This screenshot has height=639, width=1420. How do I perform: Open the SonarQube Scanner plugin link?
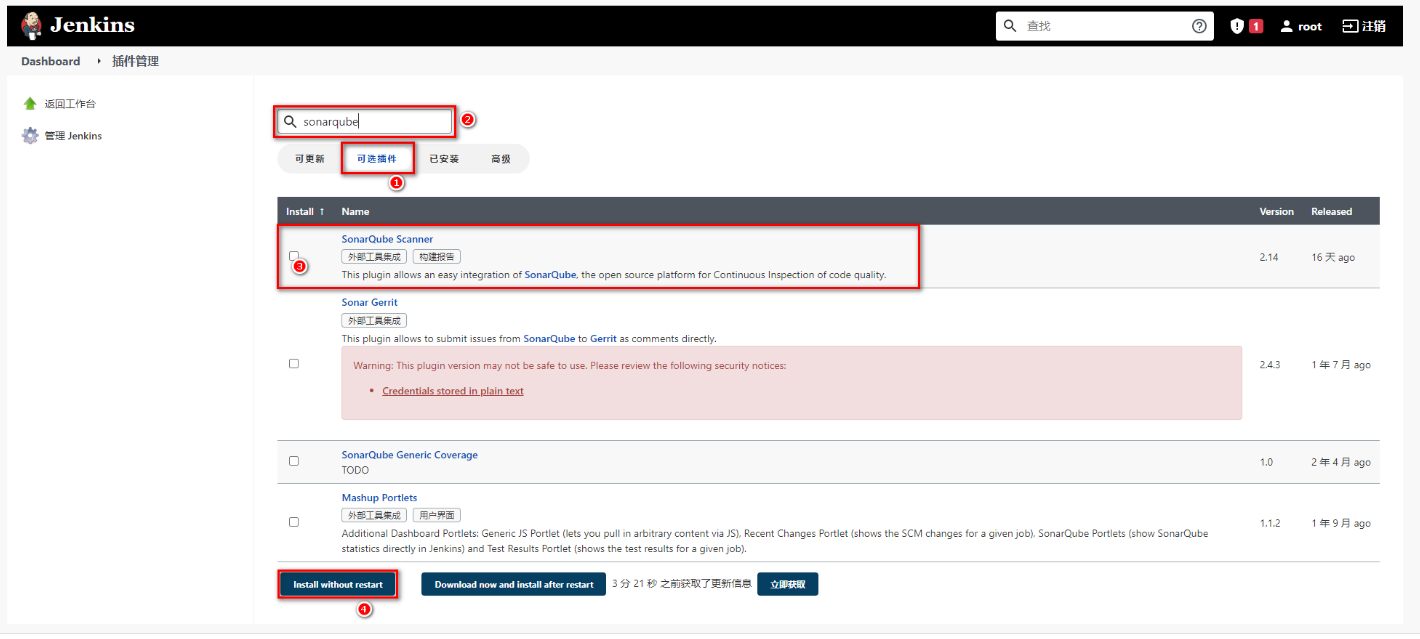coord(387,239)
